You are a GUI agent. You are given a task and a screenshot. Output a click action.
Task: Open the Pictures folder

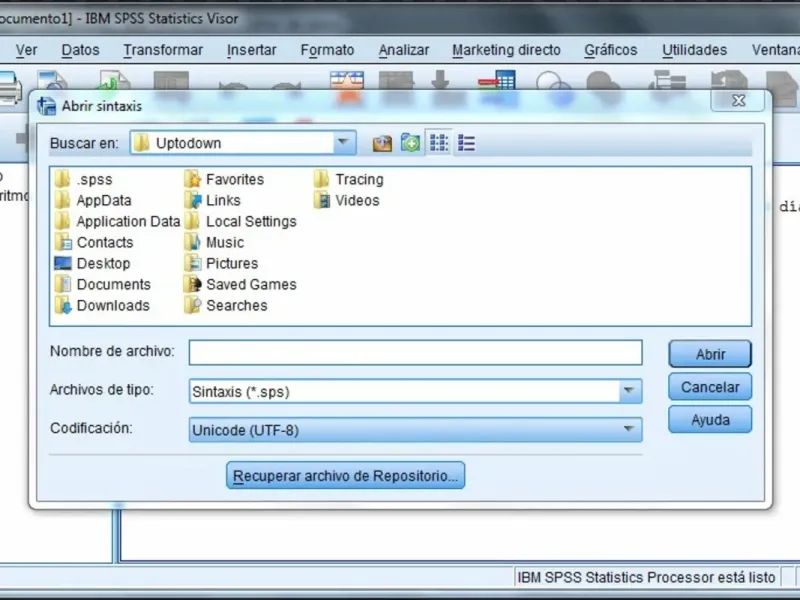[221, 263]
